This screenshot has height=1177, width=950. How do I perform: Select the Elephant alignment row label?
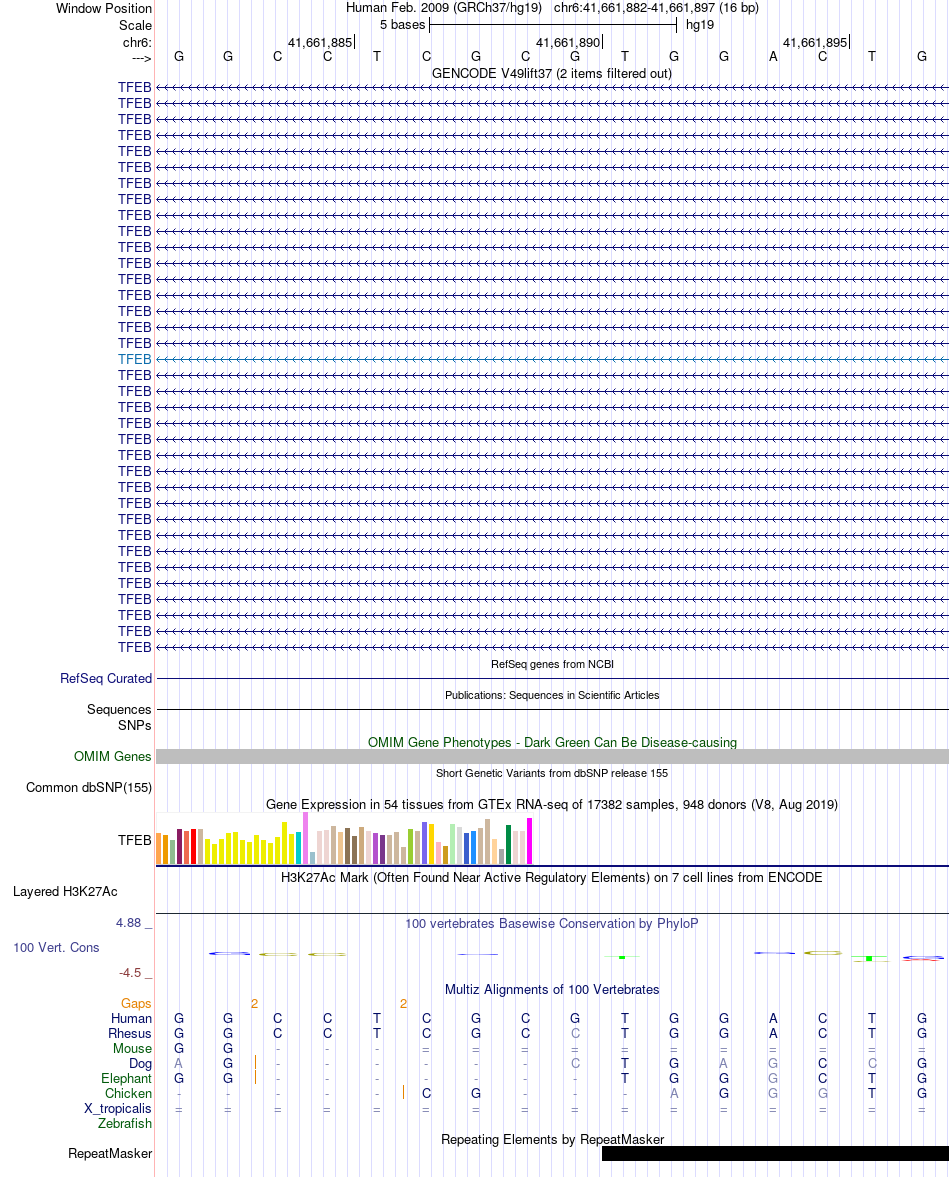point(126,1079)
